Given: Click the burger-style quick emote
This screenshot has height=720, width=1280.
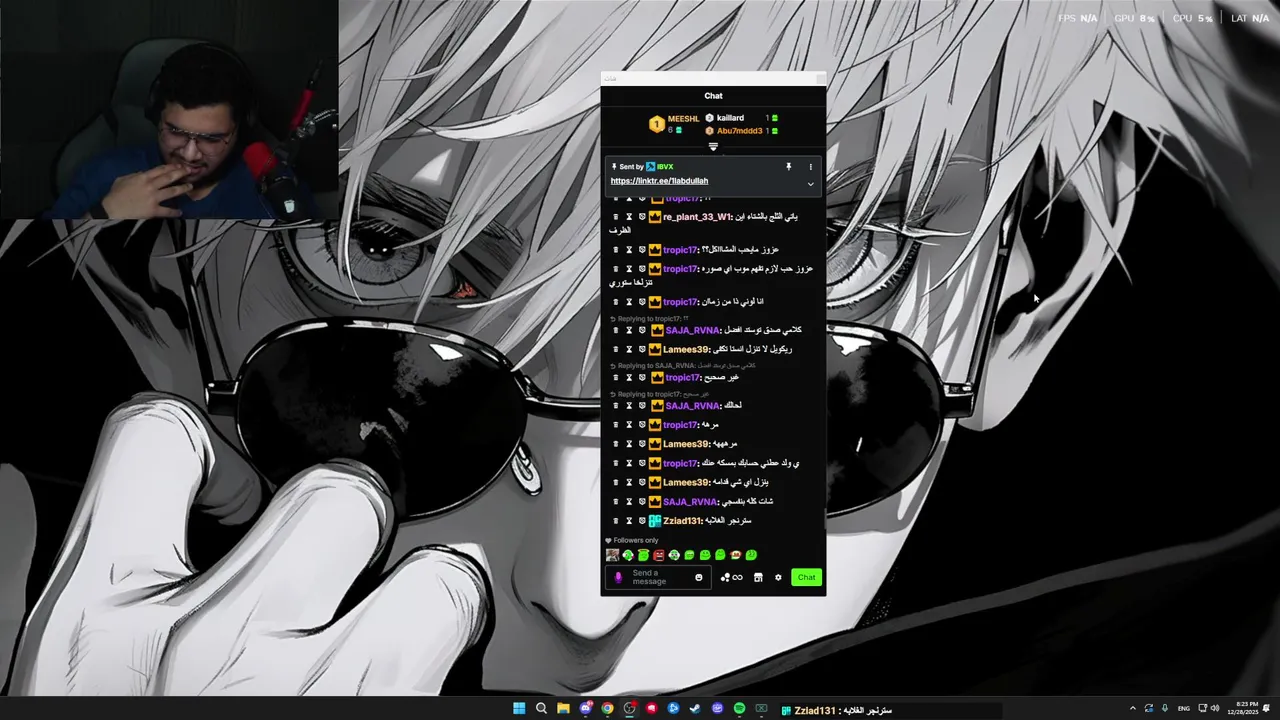Looking at the screenshot, I should click(736, 555).
